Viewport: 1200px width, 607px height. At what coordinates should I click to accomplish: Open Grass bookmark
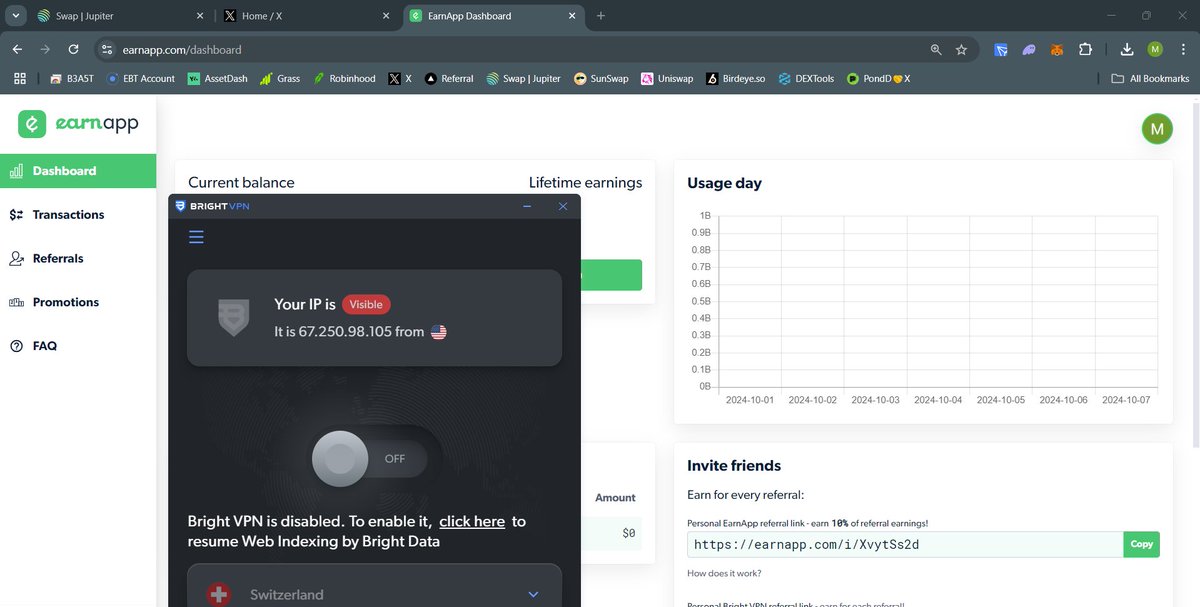pyautogui.click(x=280, y=78)
